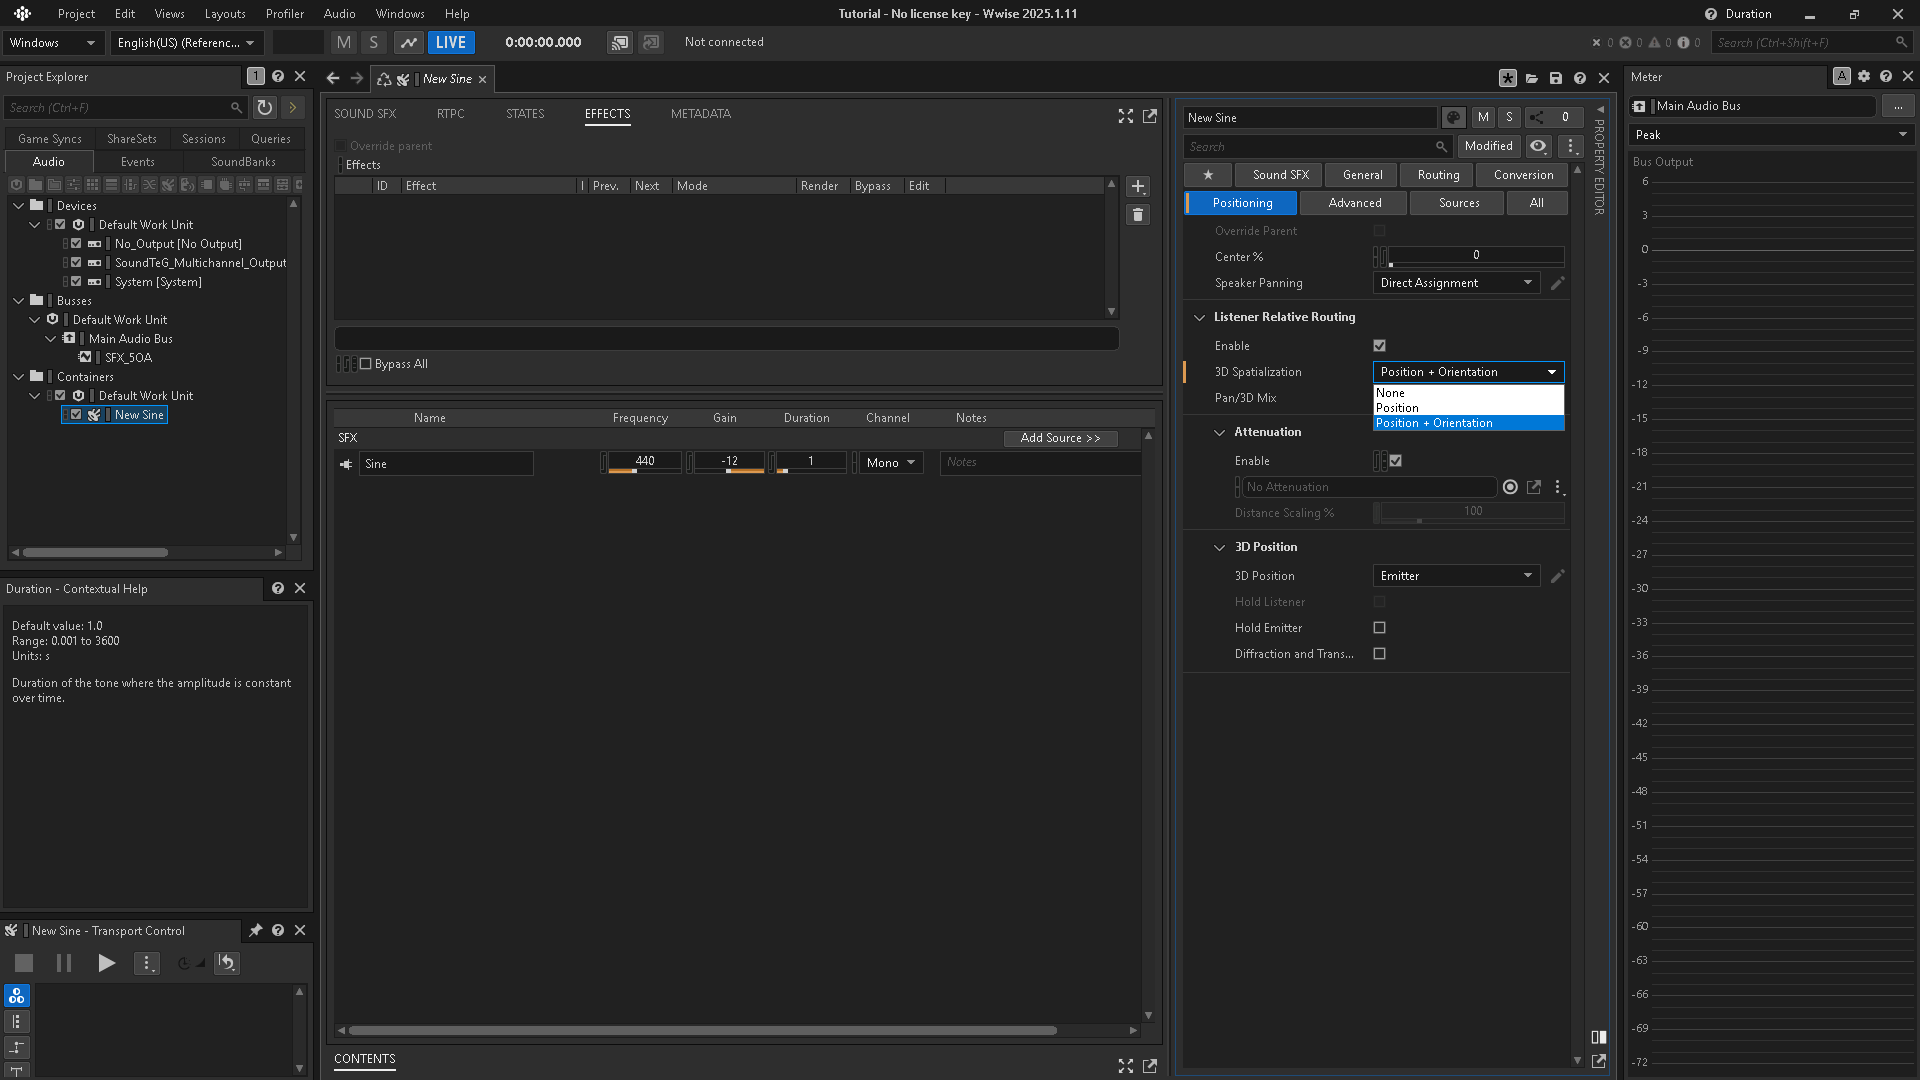Reset all in Transport Control
The image size is (1920, 1080).
(x=227, y=963)
